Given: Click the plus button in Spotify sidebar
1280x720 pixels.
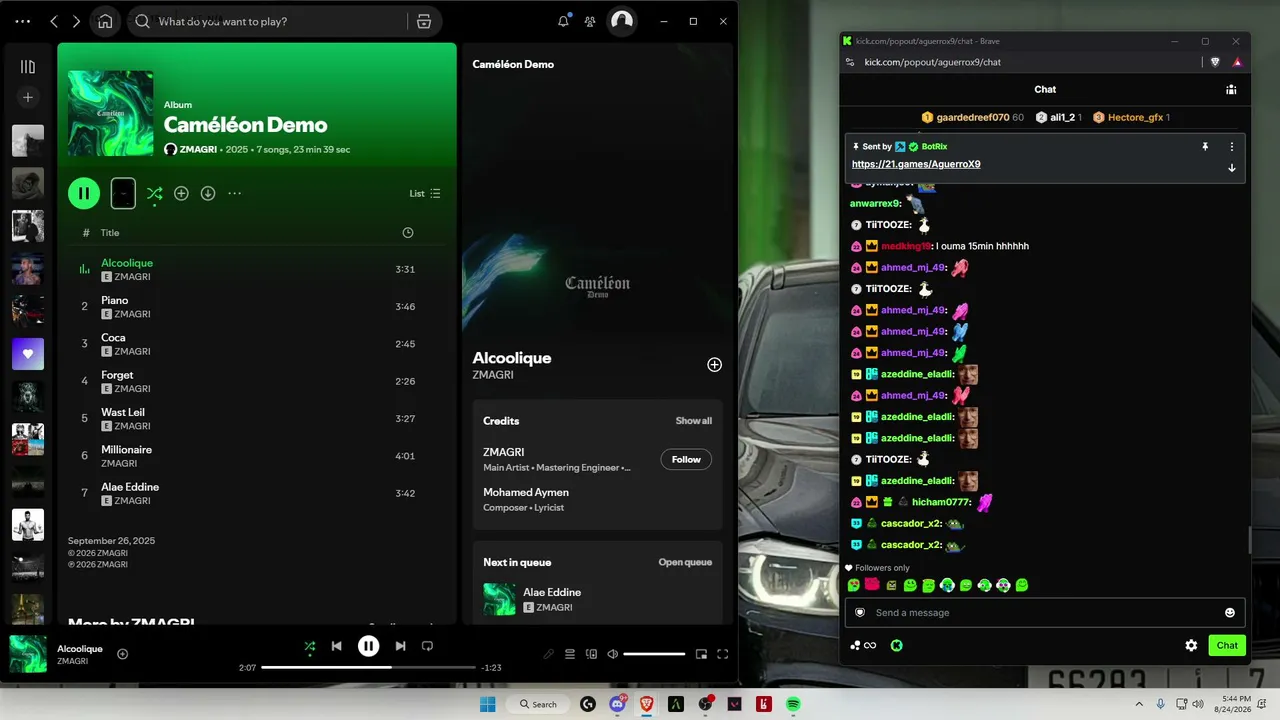Looking at the screenshot, I should coord(28,97).
